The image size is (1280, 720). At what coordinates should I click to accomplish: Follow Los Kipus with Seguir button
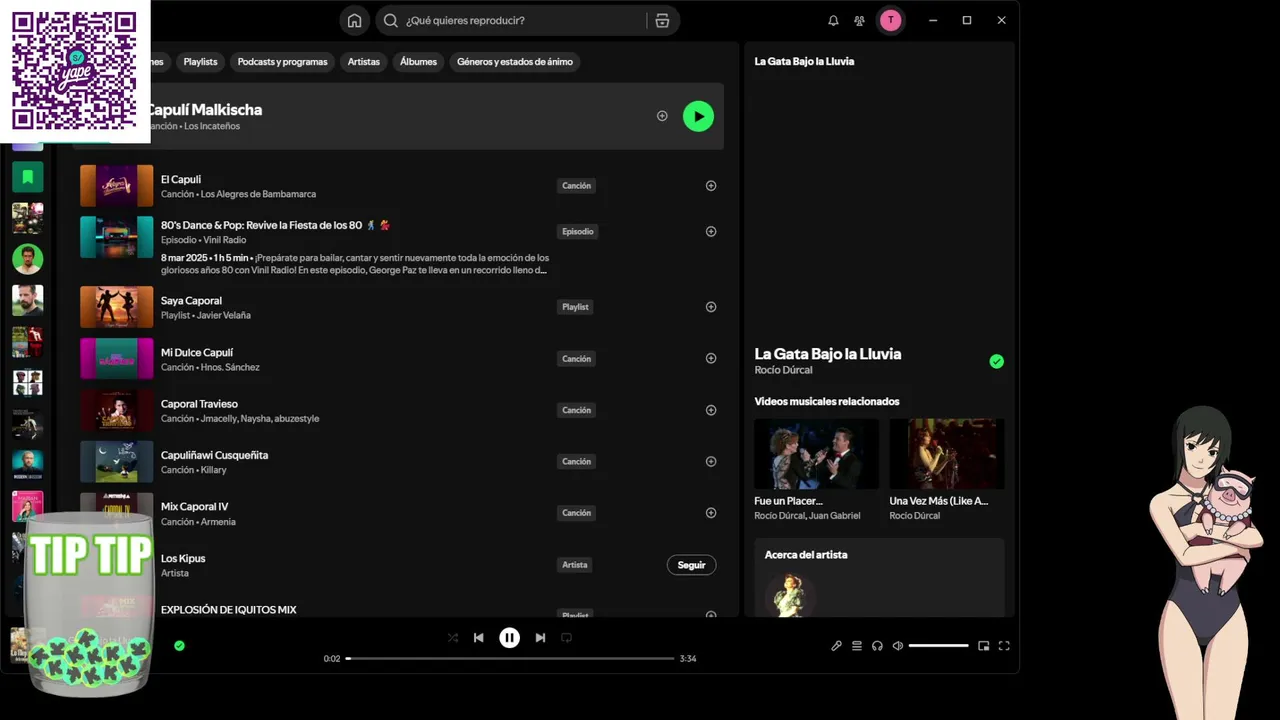click(x=691, y=565)
